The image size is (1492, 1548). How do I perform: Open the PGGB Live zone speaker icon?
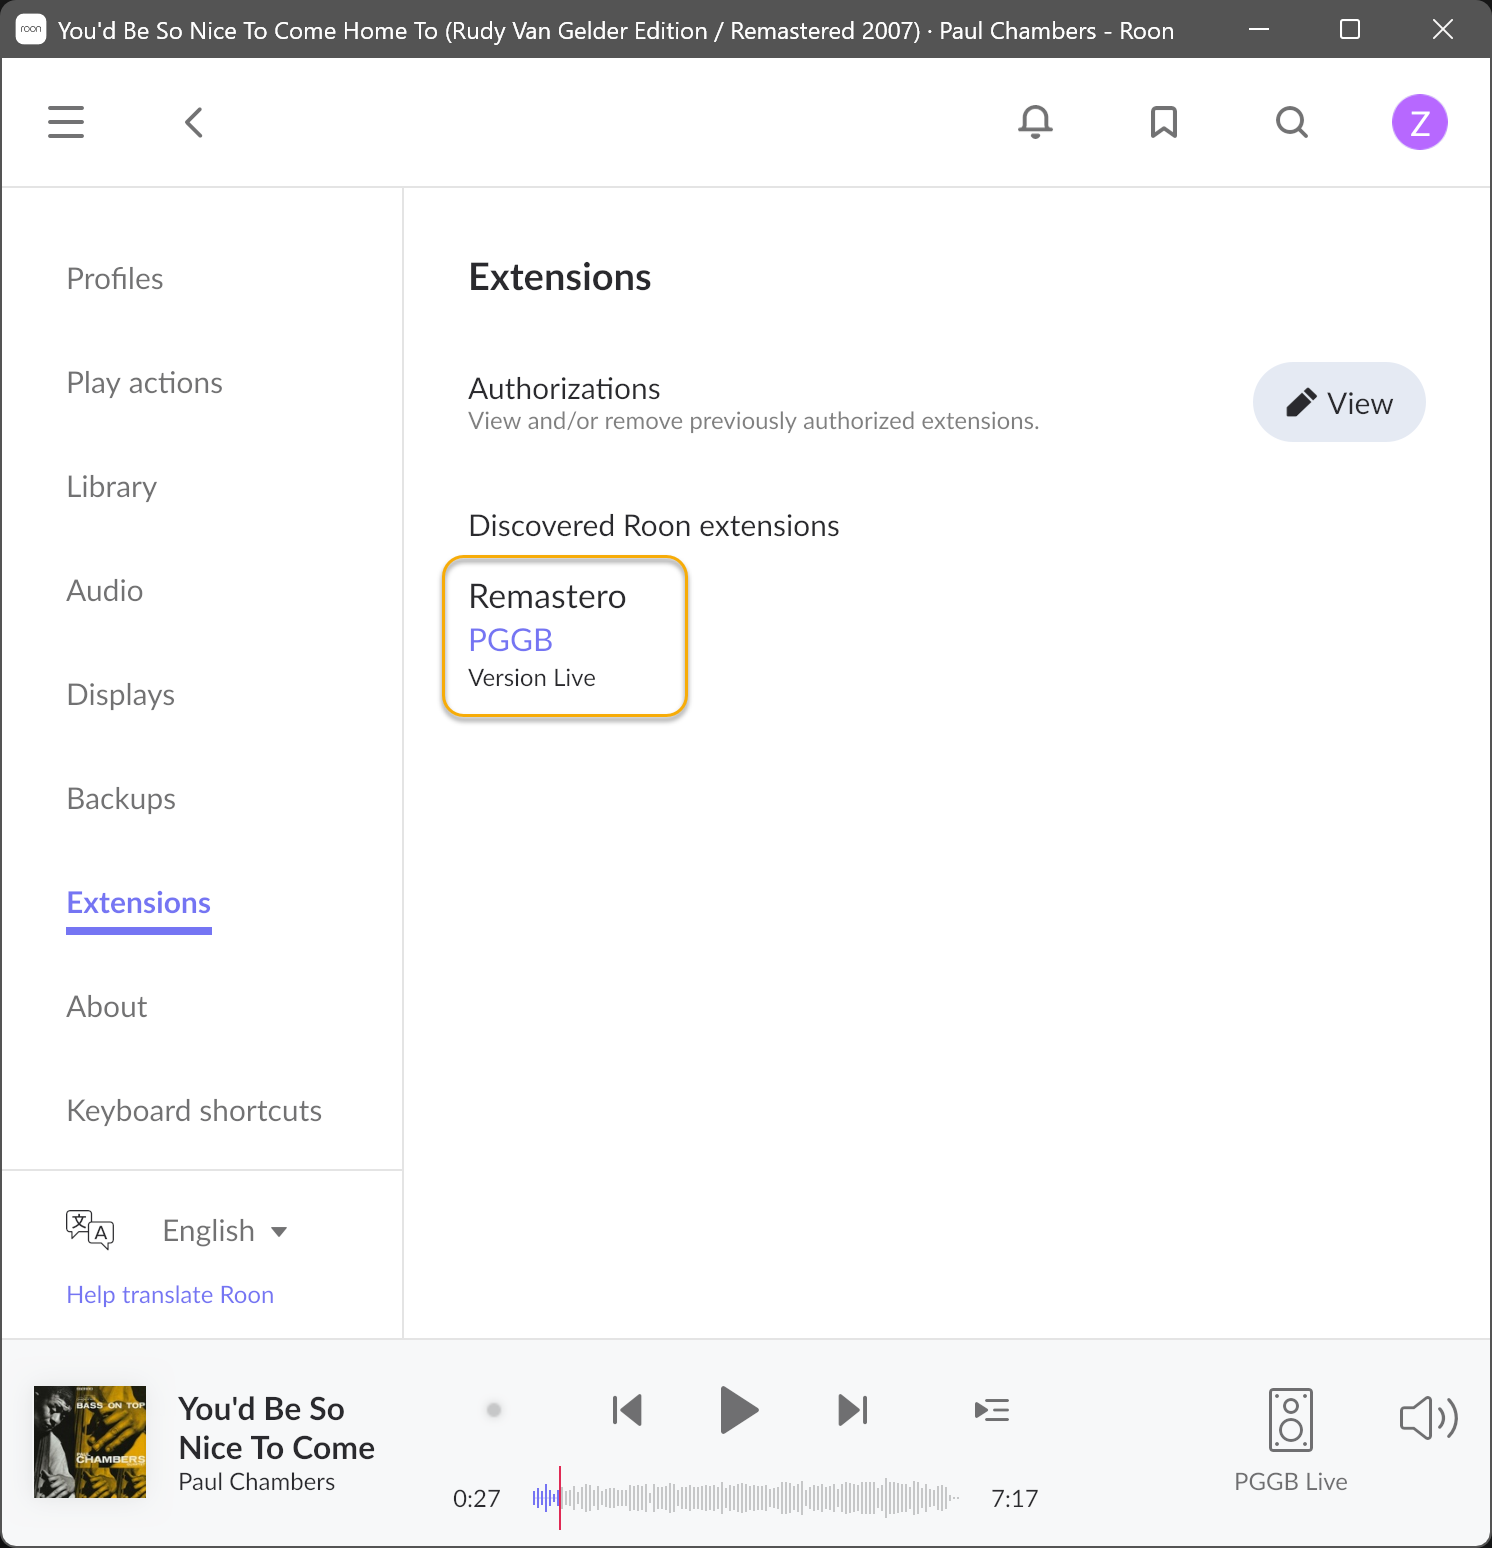coord(1291,1420)
